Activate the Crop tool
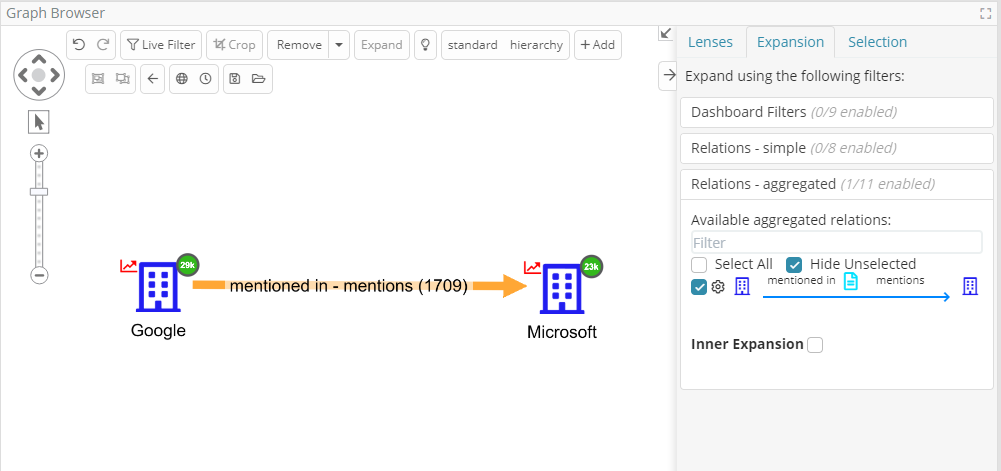The width and height of the screenshot is (1001, 471). point(234,45)
